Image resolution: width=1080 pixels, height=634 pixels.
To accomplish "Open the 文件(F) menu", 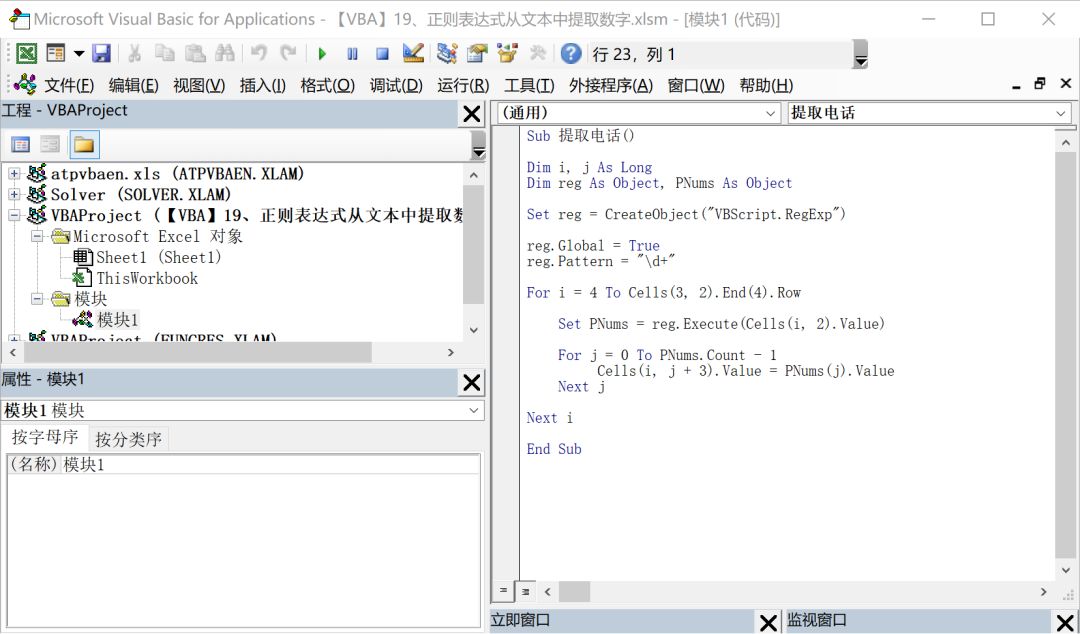I will click(69, 85).
